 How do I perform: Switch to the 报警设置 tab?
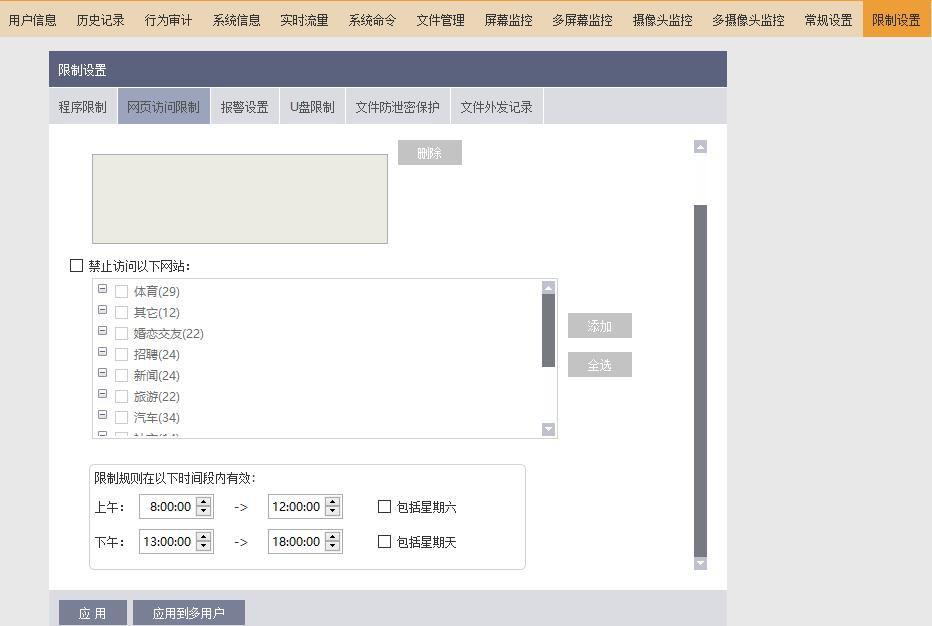[x=245, y=105]
